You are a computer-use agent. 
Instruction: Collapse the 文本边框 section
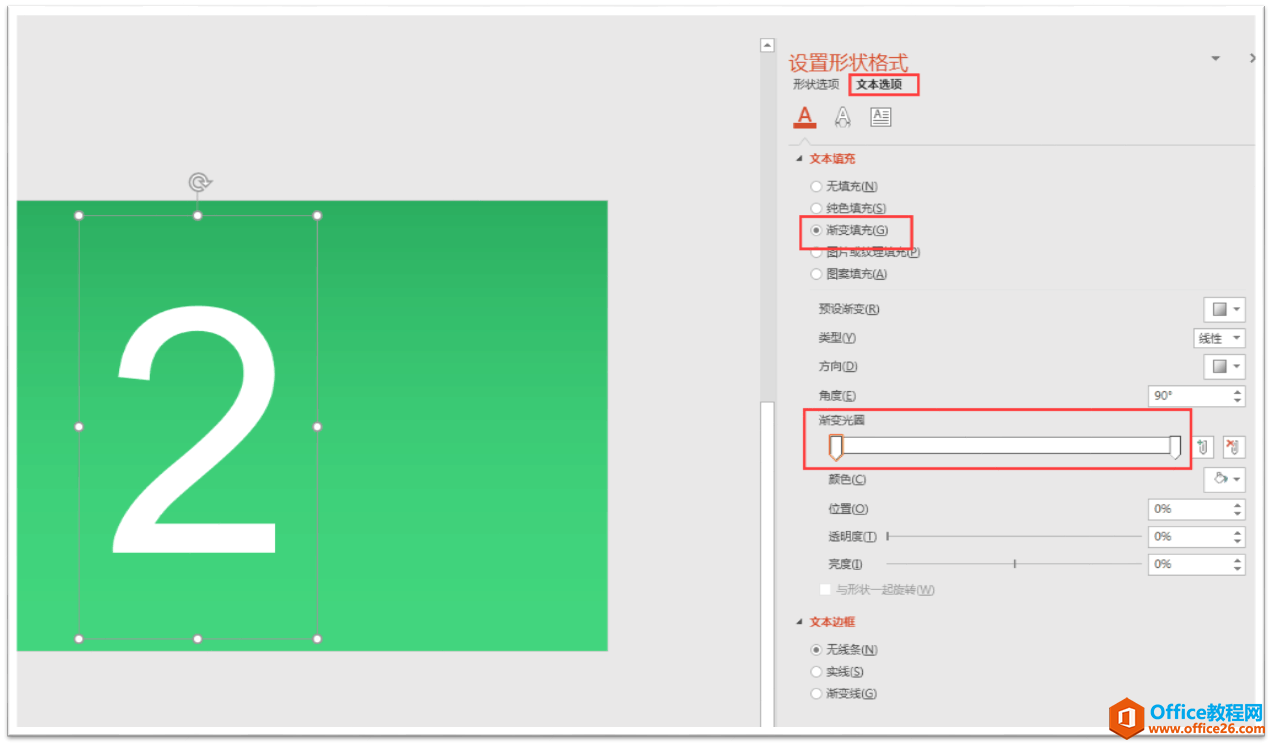point(800,621)
